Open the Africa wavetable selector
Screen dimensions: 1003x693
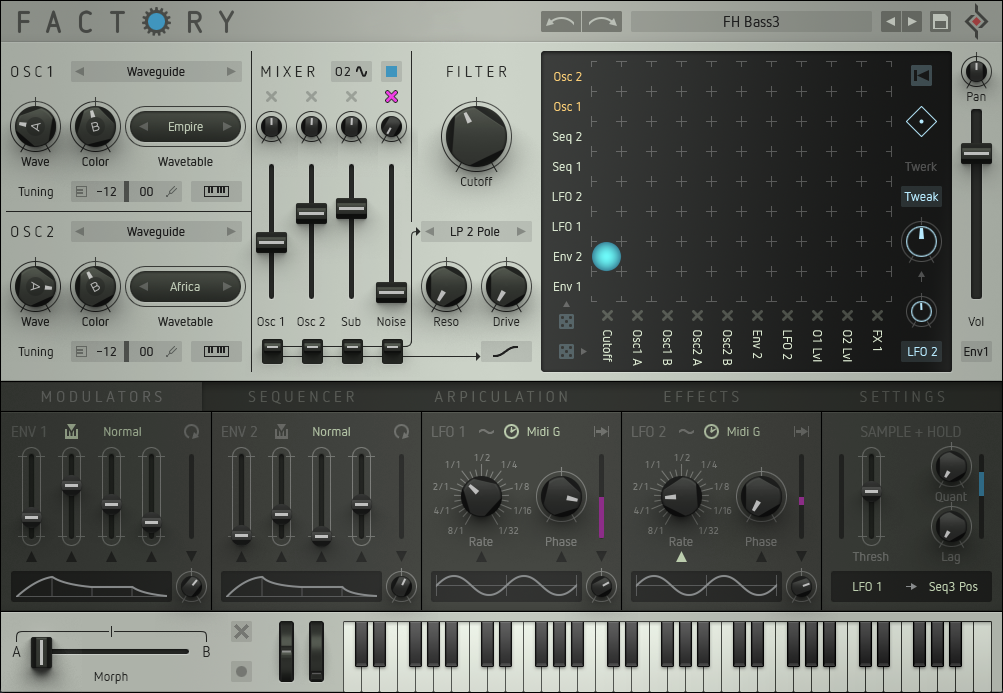(185, 287)
